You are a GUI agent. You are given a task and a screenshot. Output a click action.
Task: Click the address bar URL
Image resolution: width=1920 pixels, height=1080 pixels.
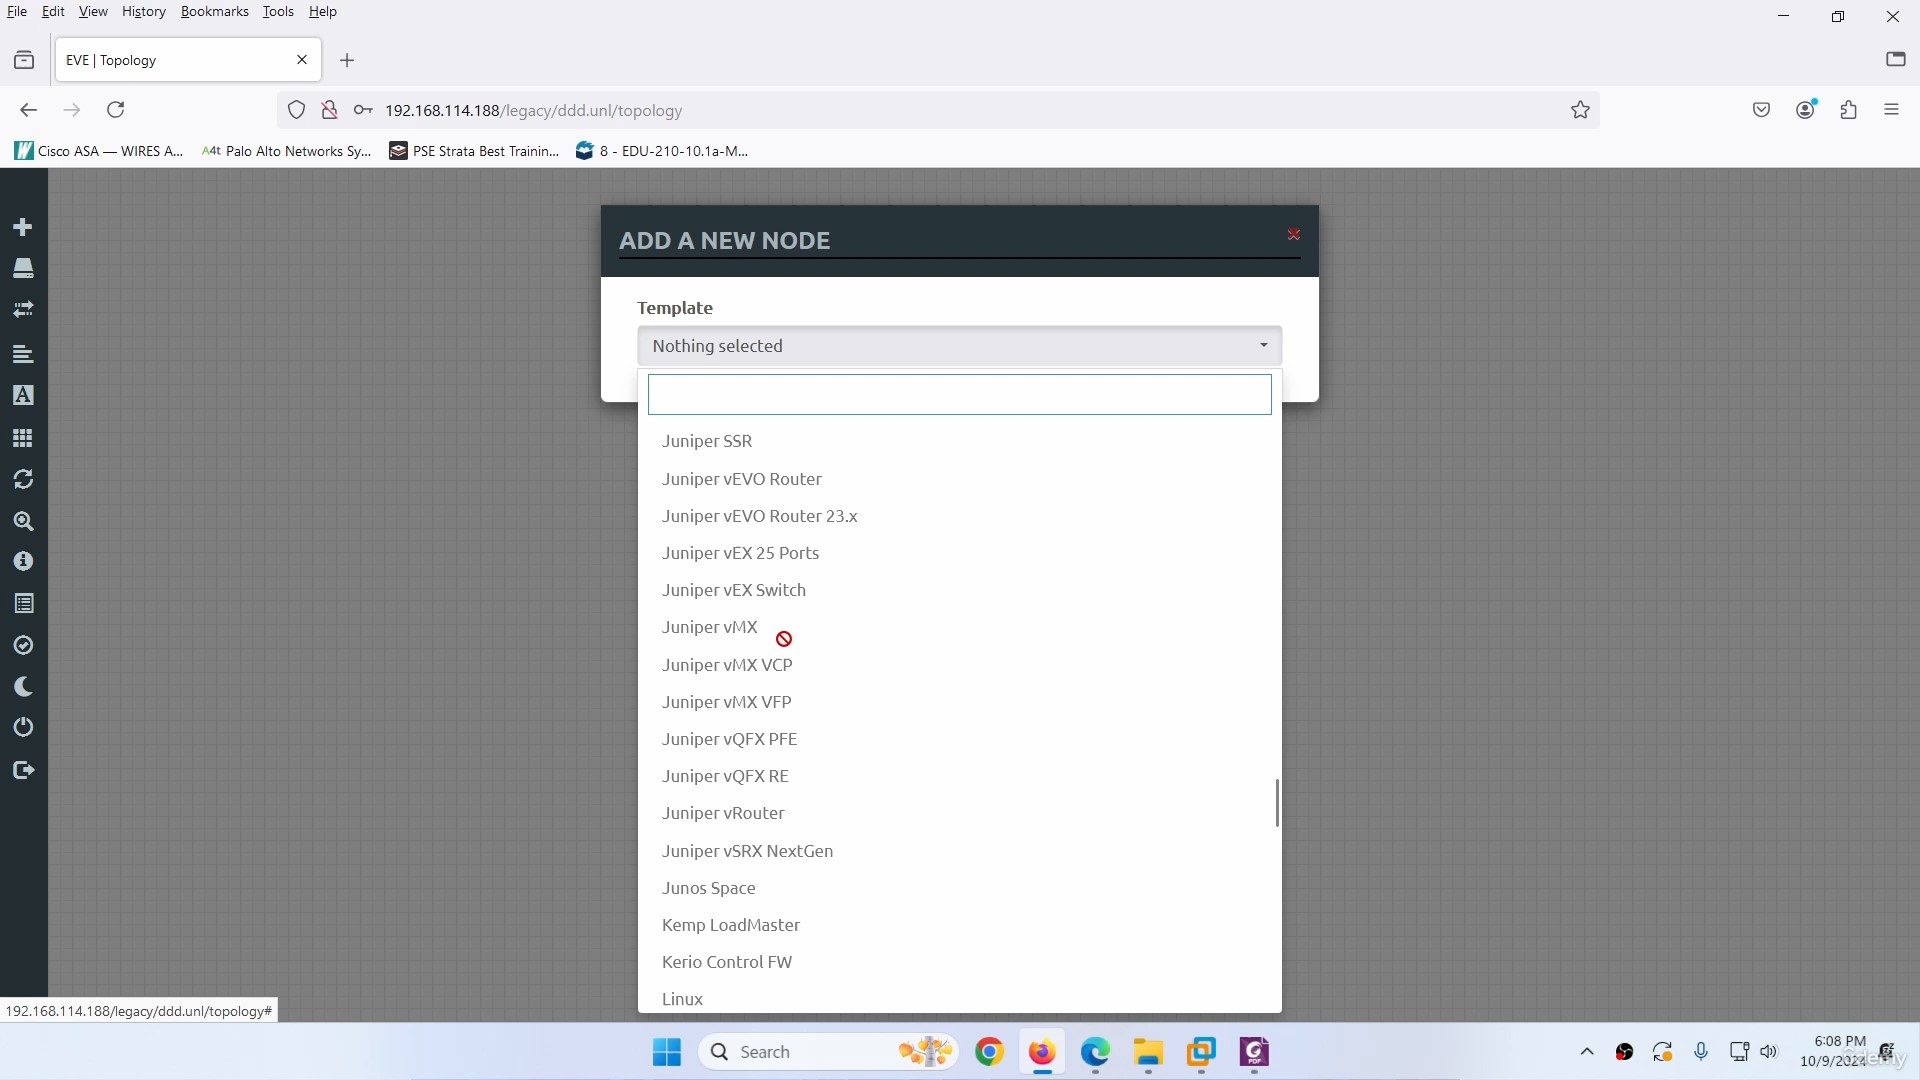(533, 111)
